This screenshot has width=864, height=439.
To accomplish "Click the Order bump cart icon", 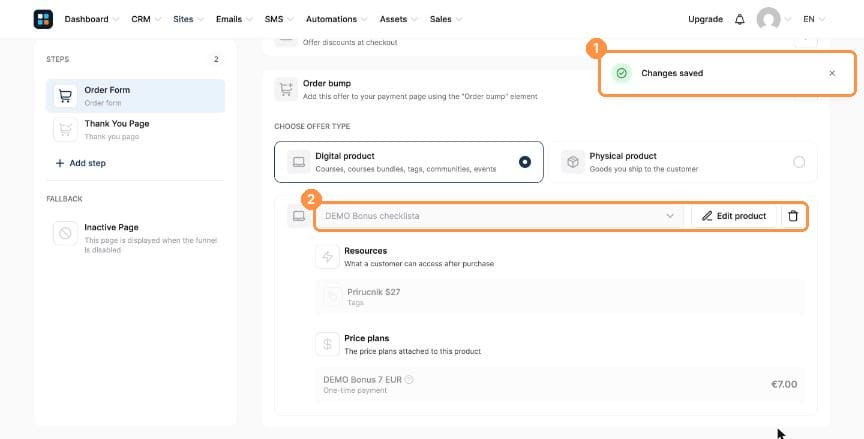I will 286,89.
